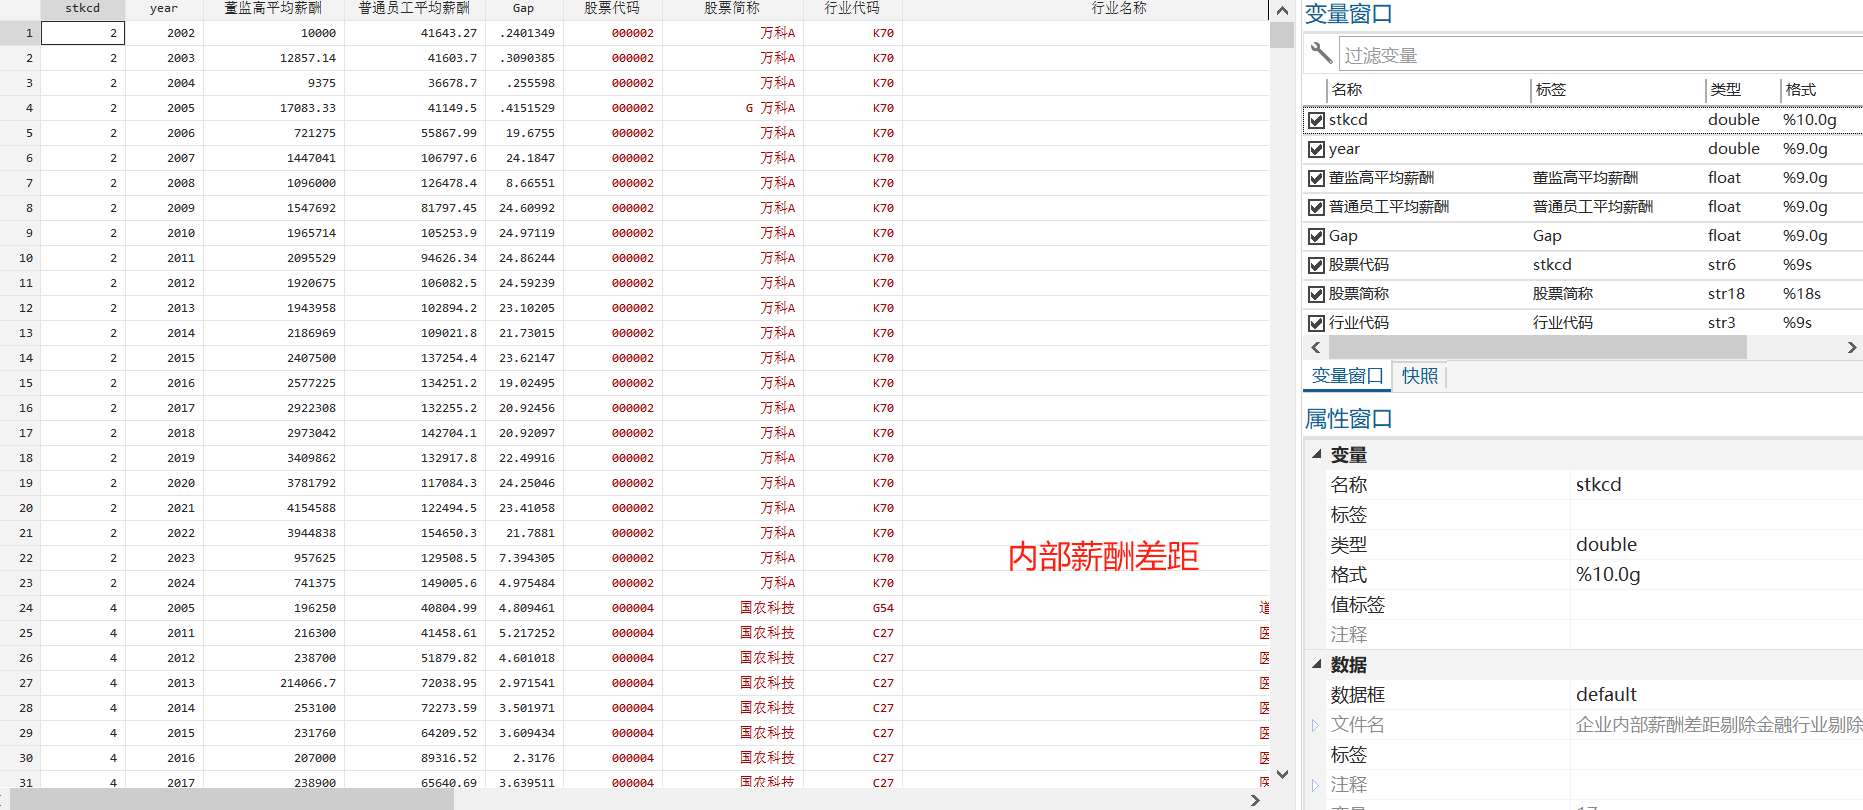1863x810 pixels.
Task: Toggle the 普通员工平均薪酬 variable checkbox
Action: 1316,207
